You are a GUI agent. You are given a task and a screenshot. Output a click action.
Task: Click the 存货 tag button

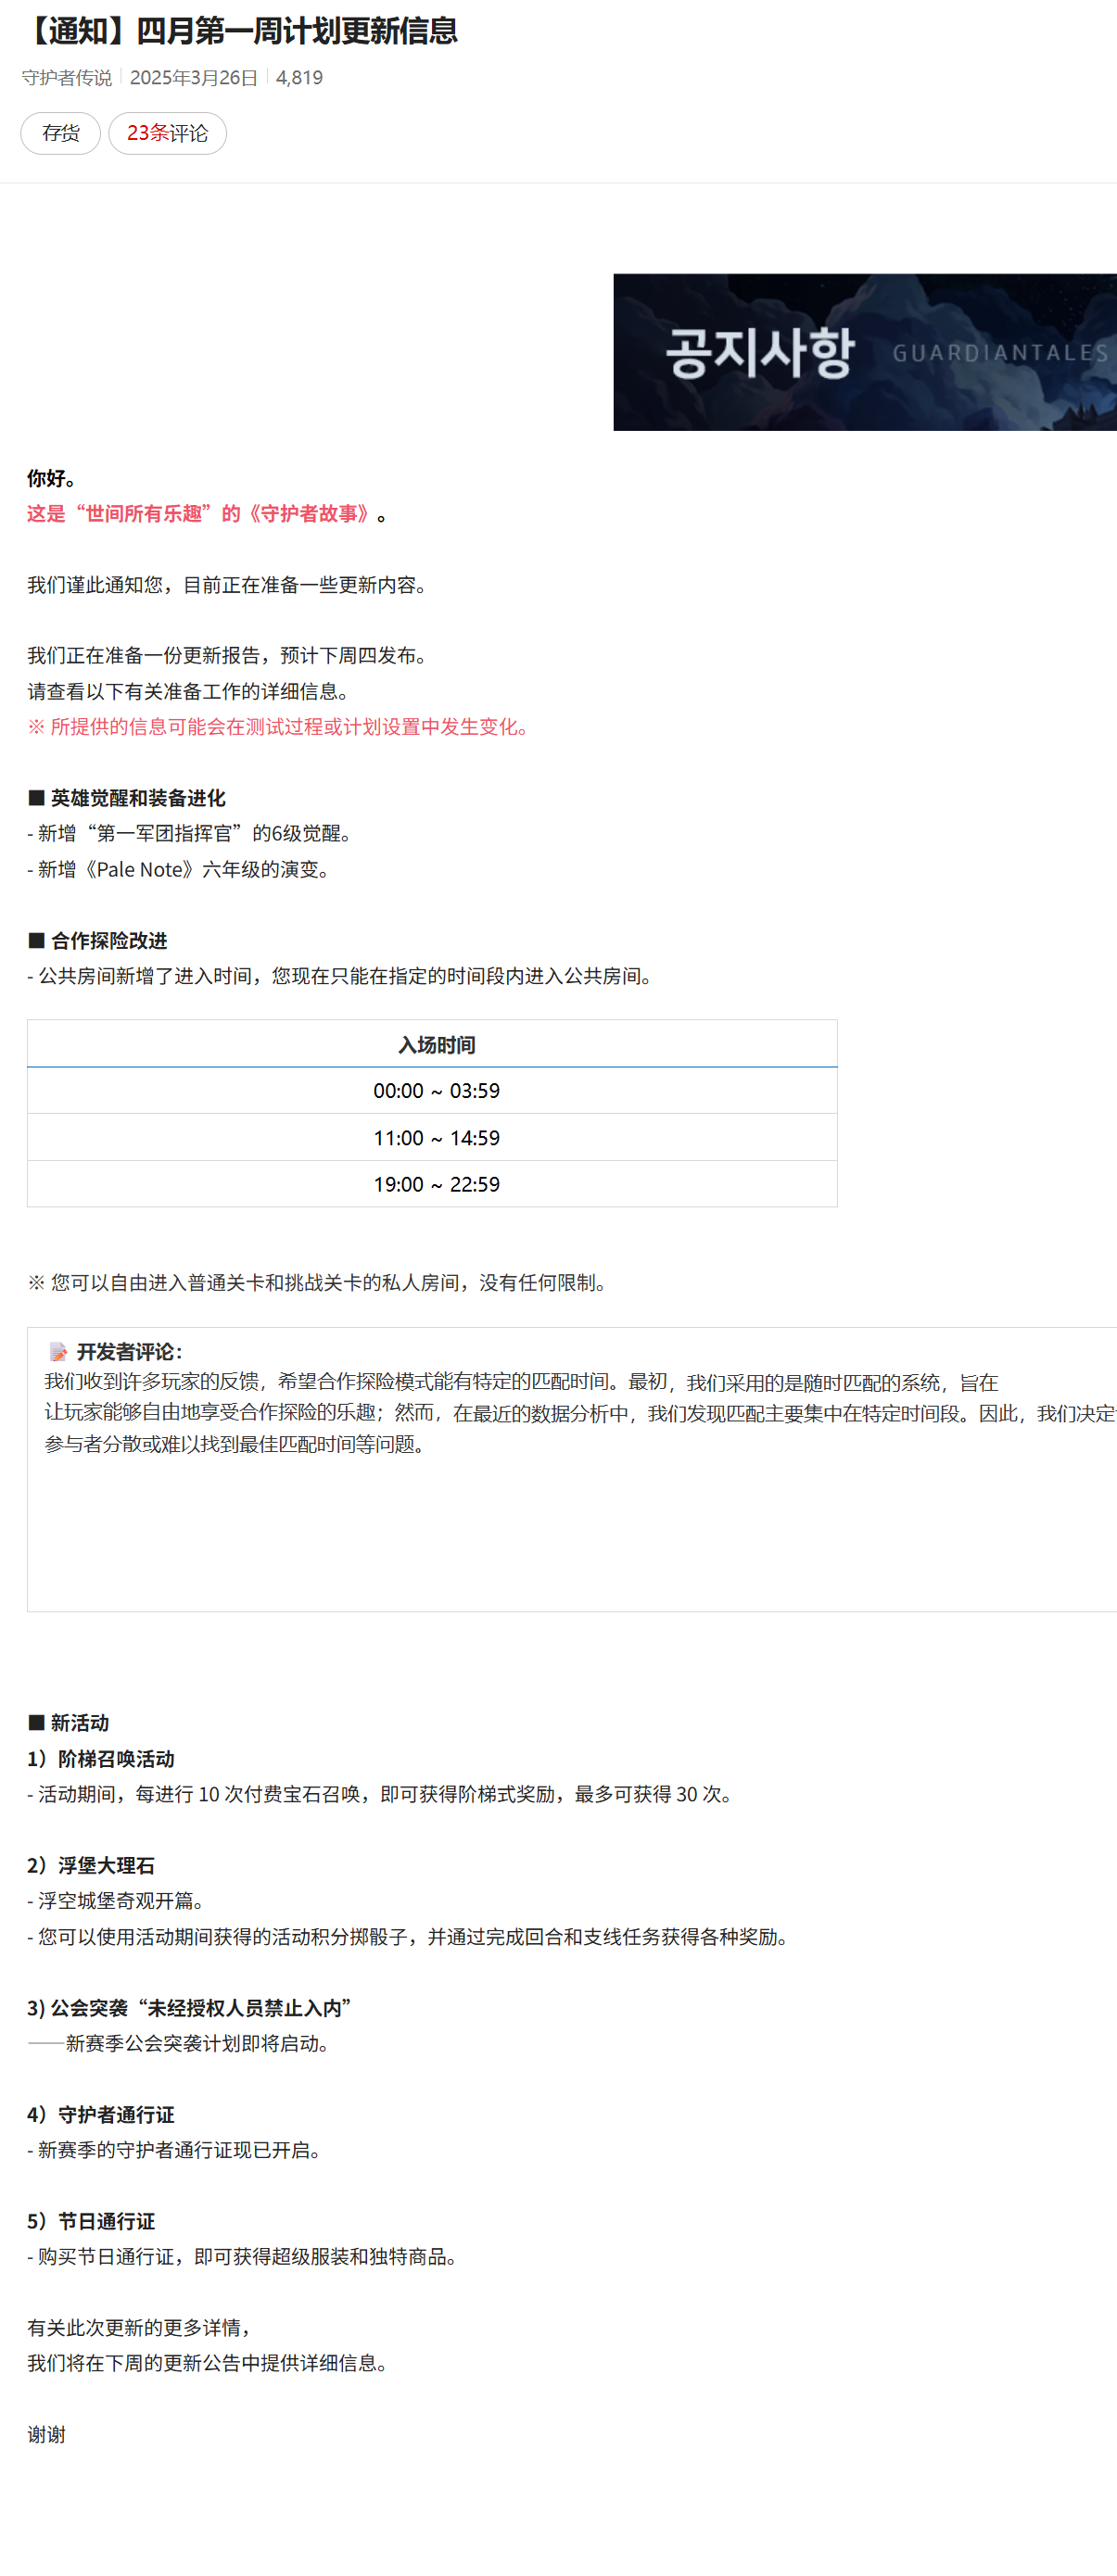(60, 133)
